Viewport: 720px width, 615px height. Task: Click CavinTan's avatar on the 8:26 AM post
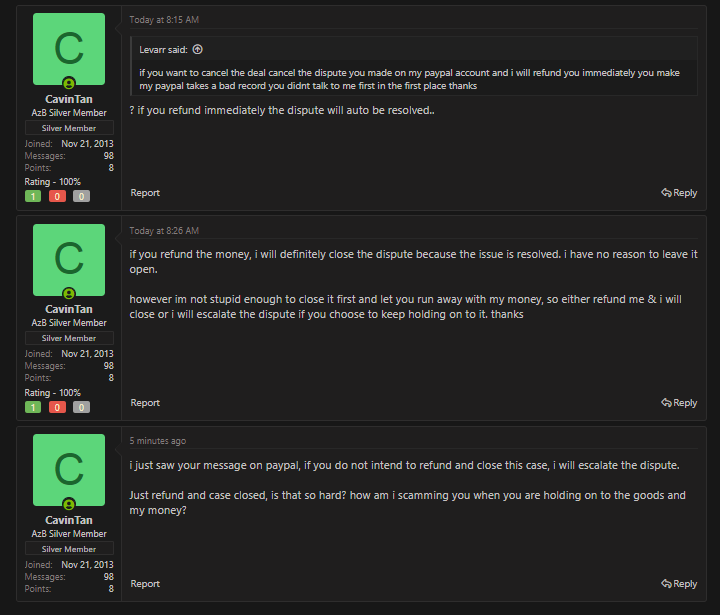(x=69, y=260)
